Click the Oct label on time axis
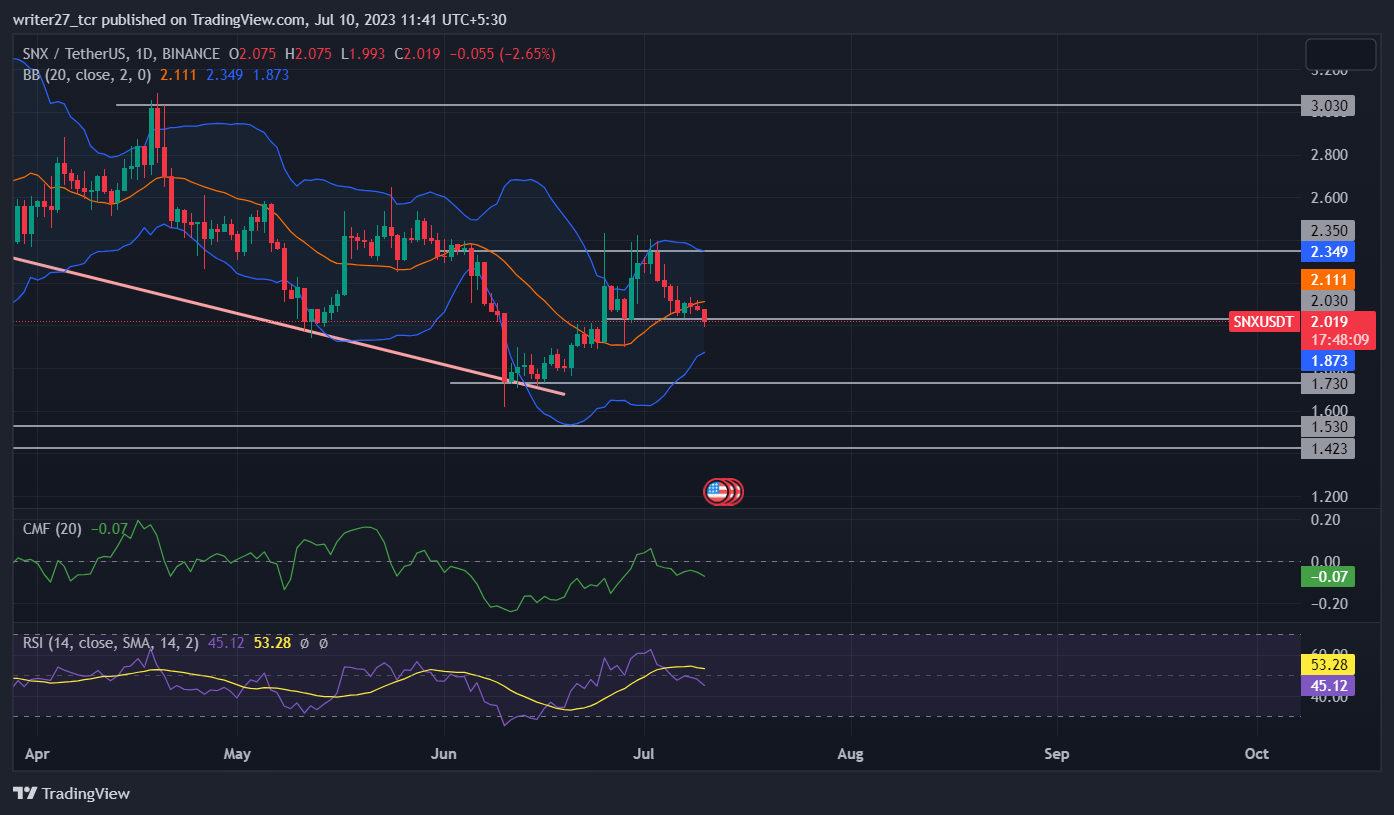 point(1257,753)
